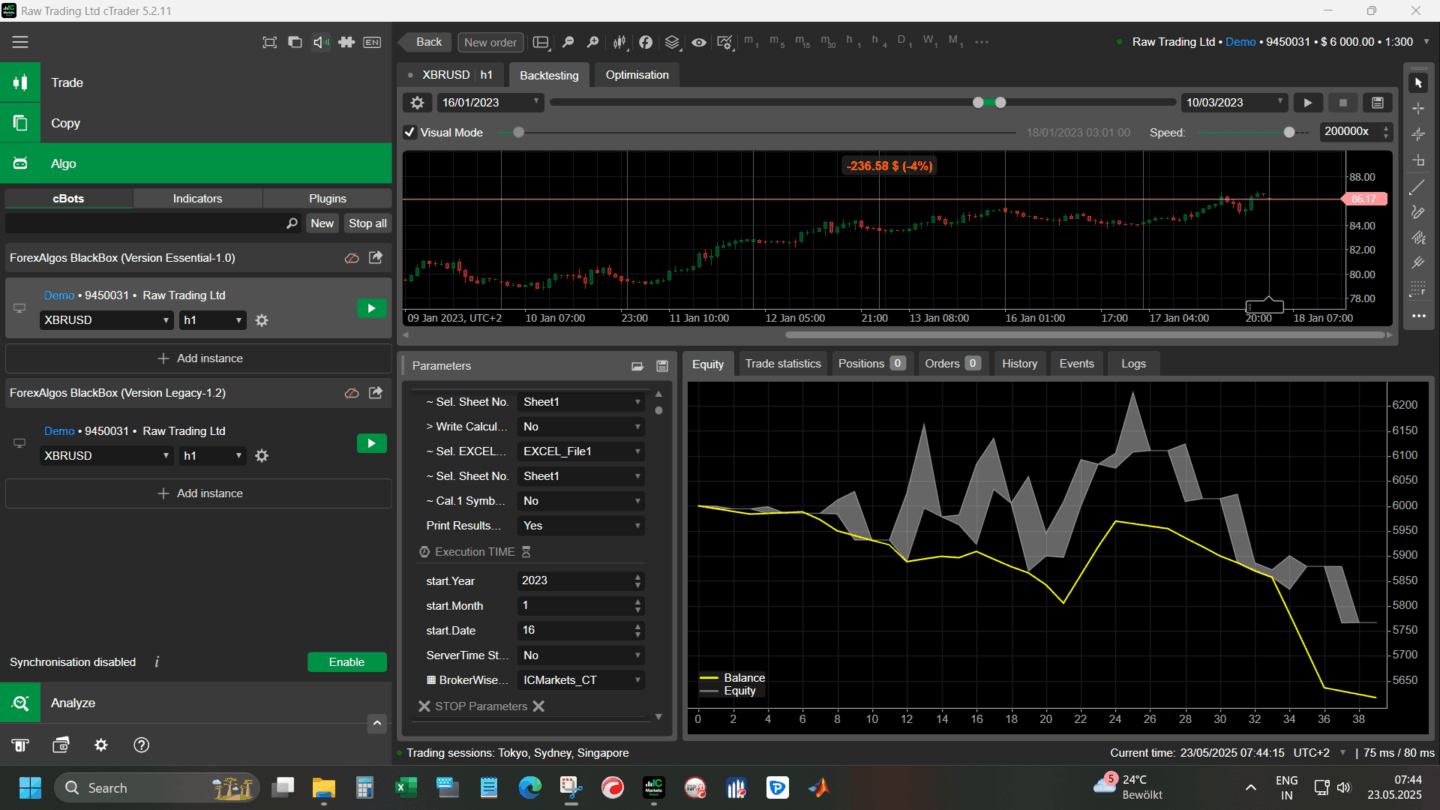
Task: Open the hamburger menu
Action: coord(20,42)
